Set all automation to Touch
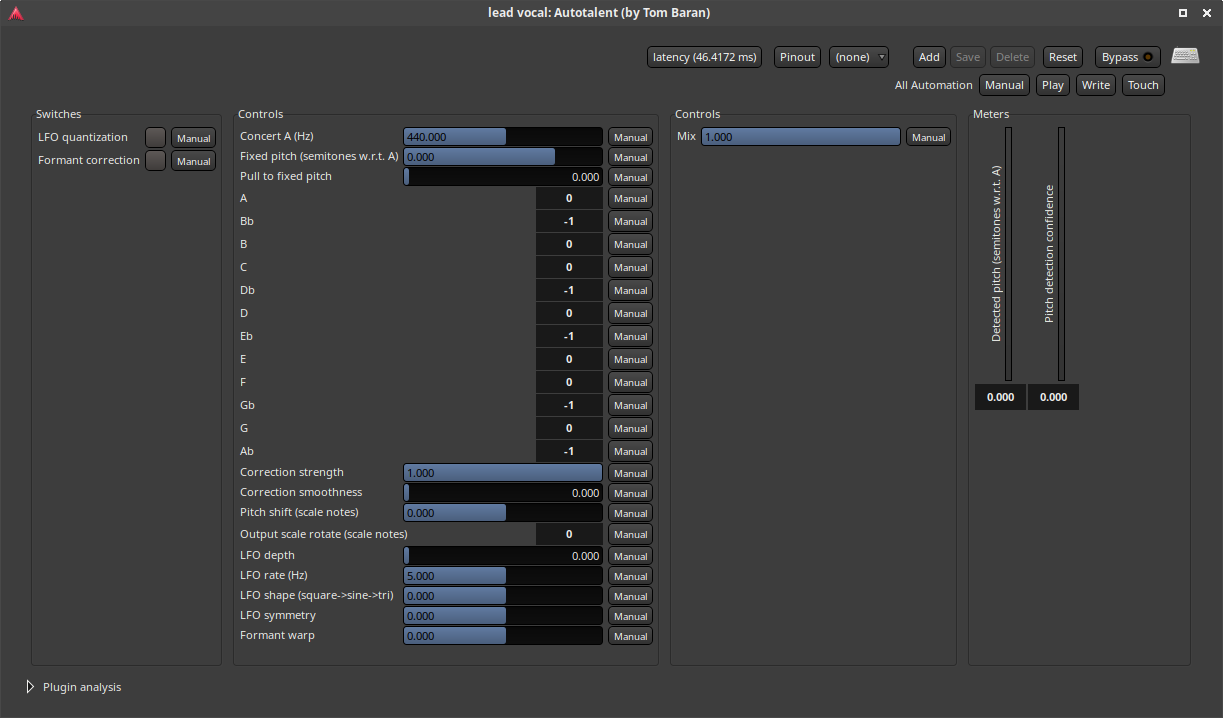 click(1143, 85)
